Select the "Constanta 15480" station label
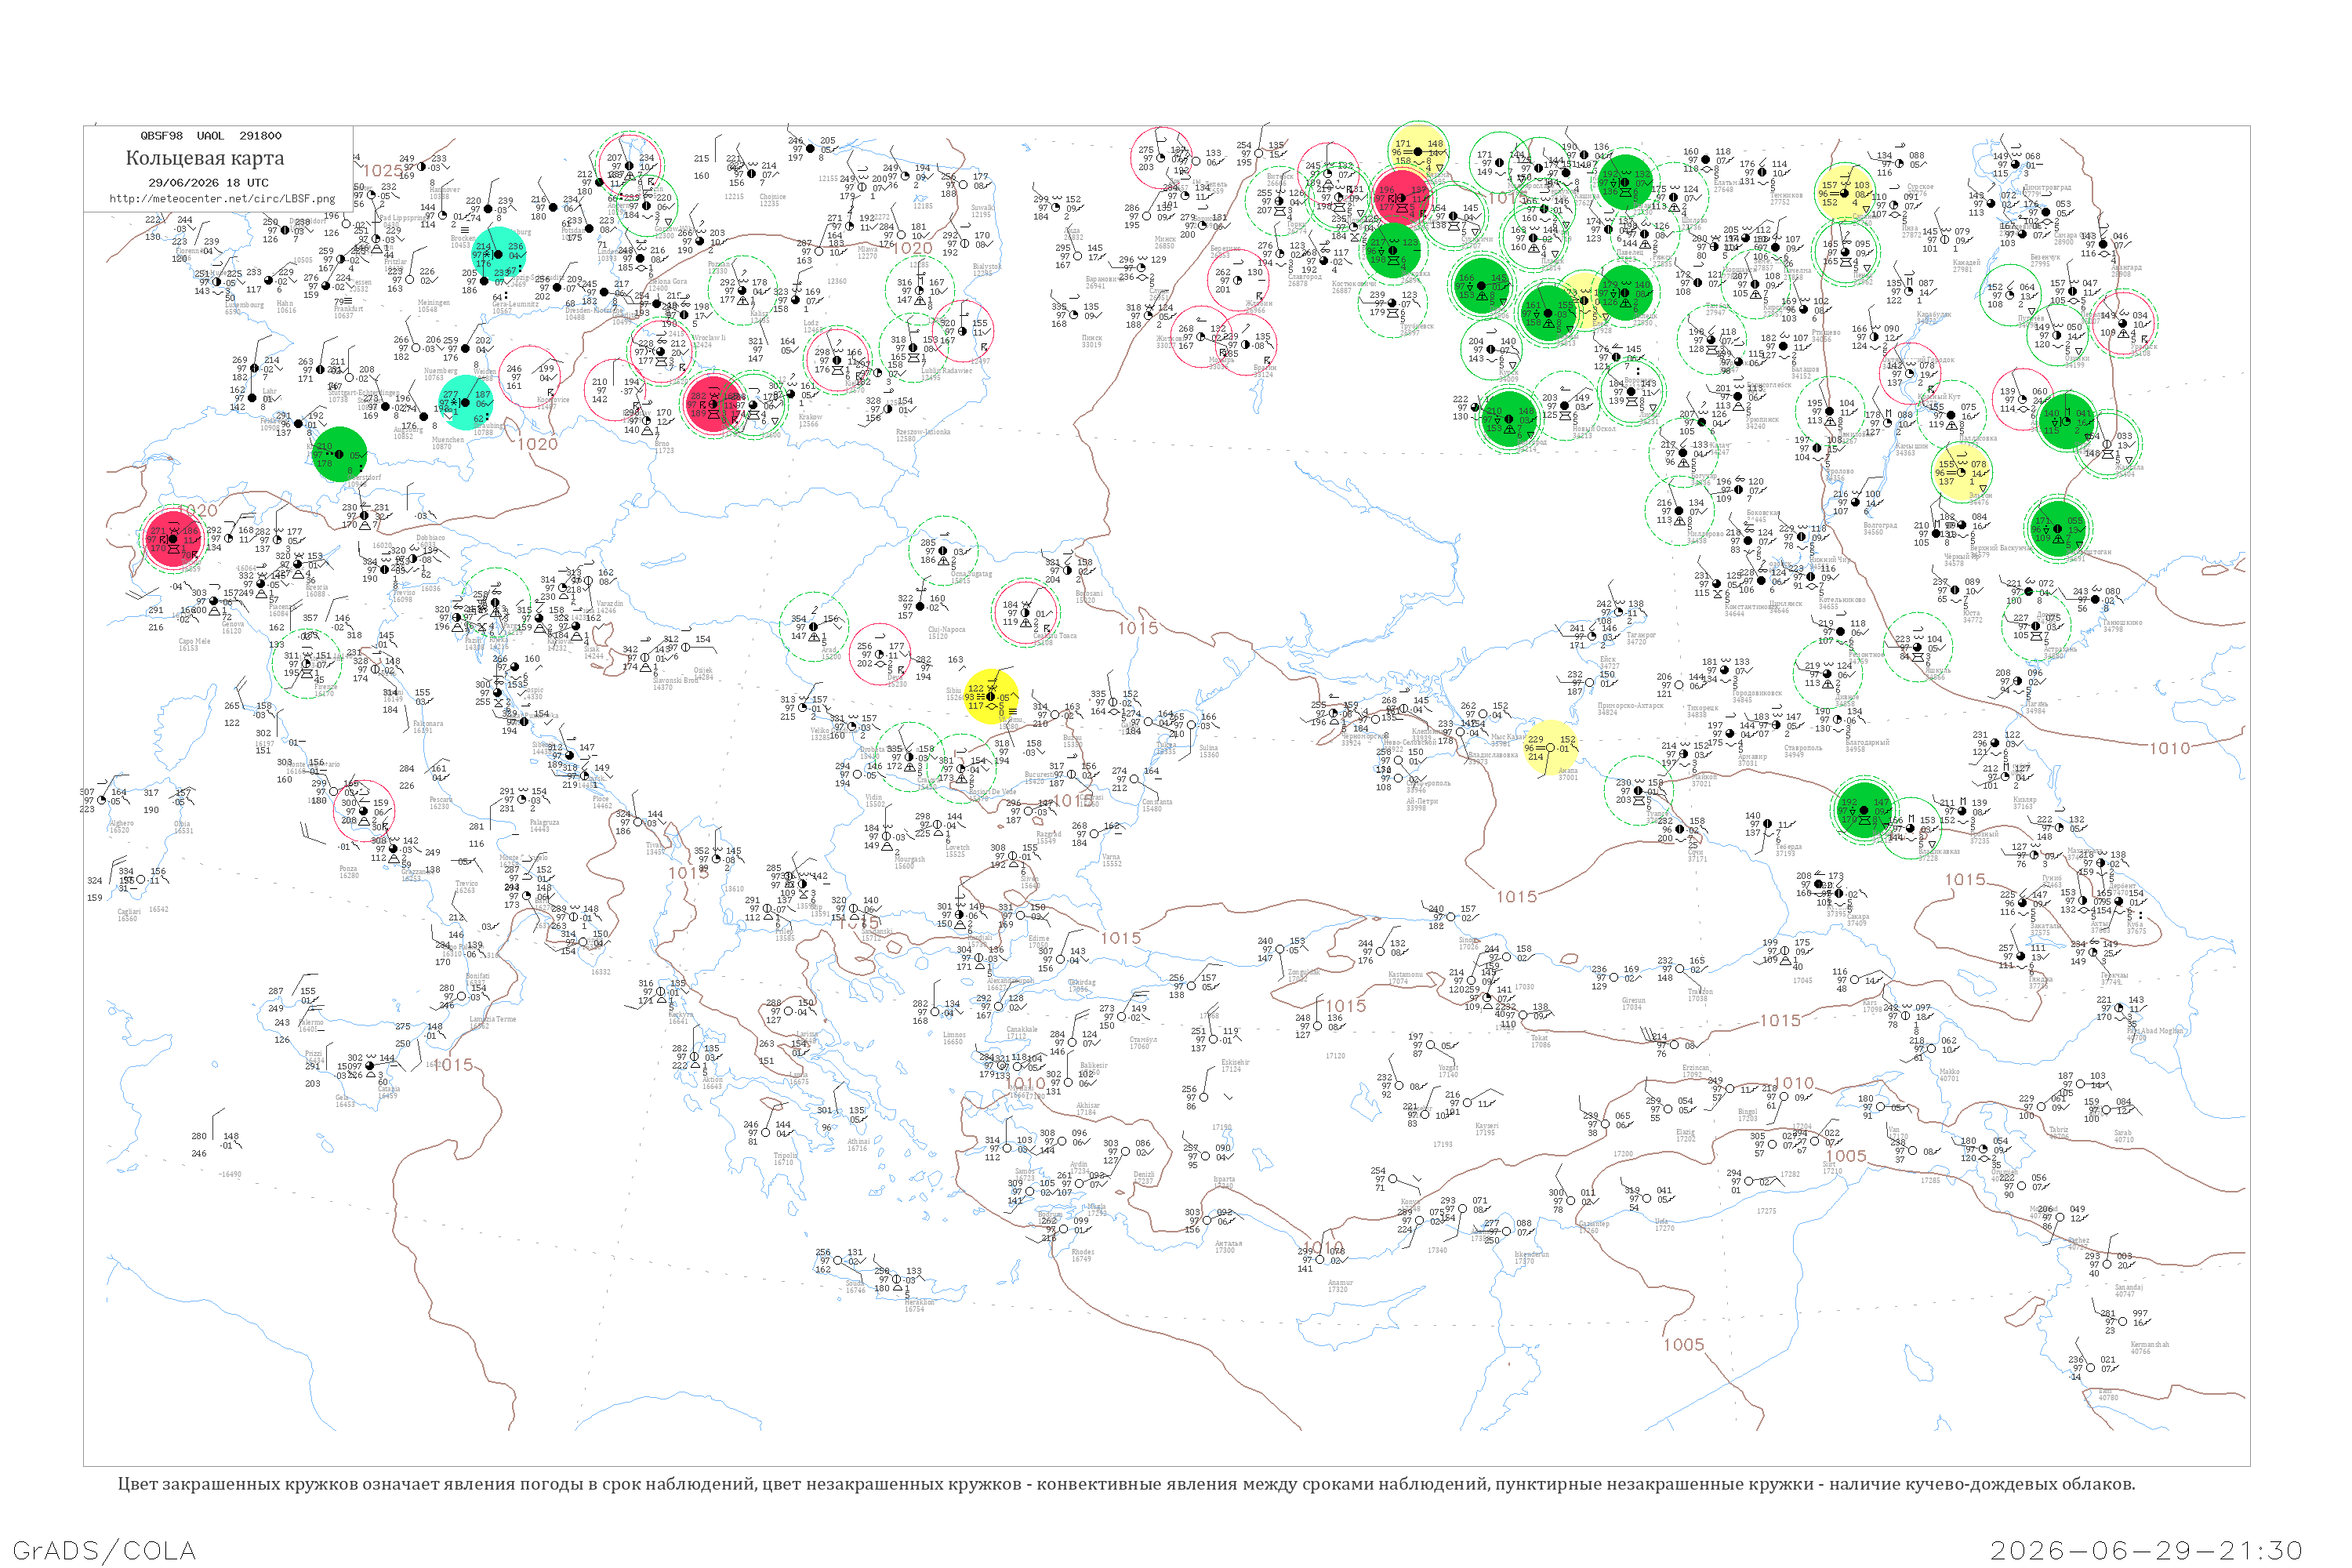This screenshot has width=2352, height=1568. click(1157, 805)
